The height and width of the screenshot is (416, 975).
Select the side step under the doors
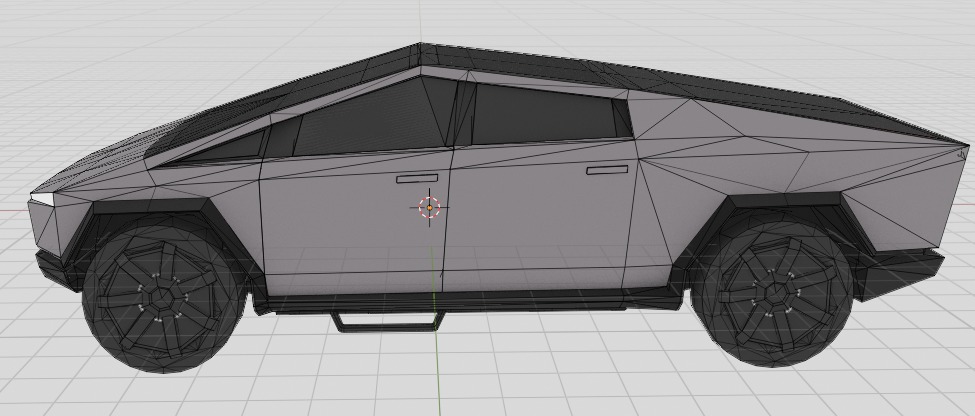click(389, 321)
